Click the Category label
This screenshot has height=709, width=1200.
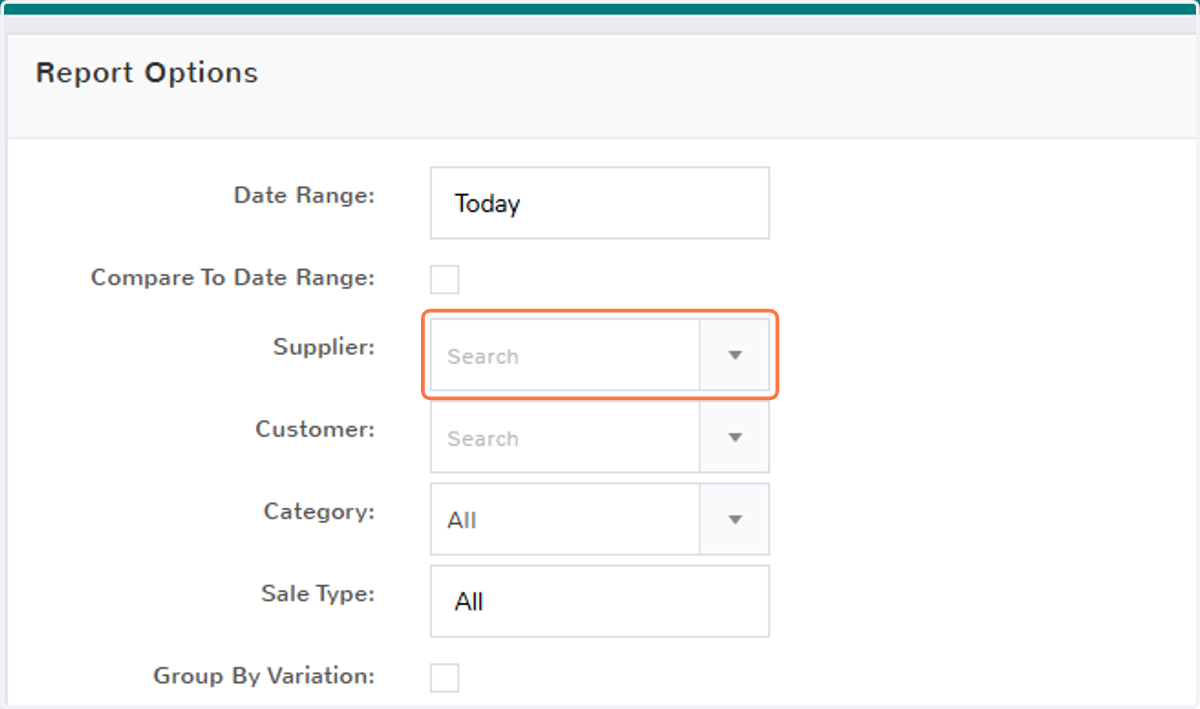(x=319, y=511)
